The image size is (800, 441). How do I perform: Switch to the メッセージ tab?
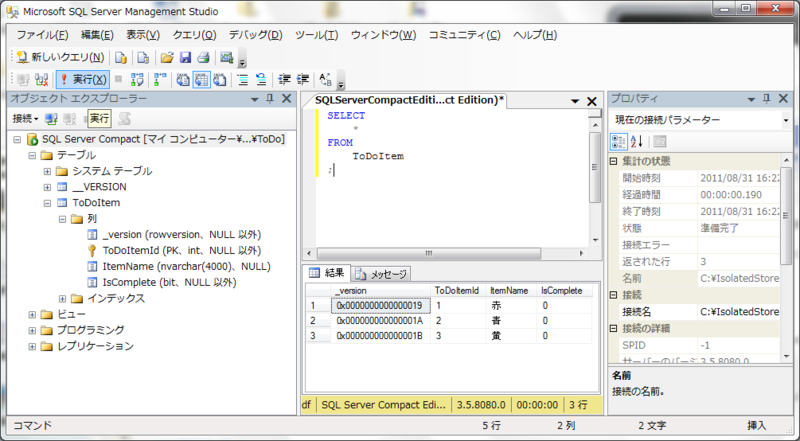[x=382, y=274]
